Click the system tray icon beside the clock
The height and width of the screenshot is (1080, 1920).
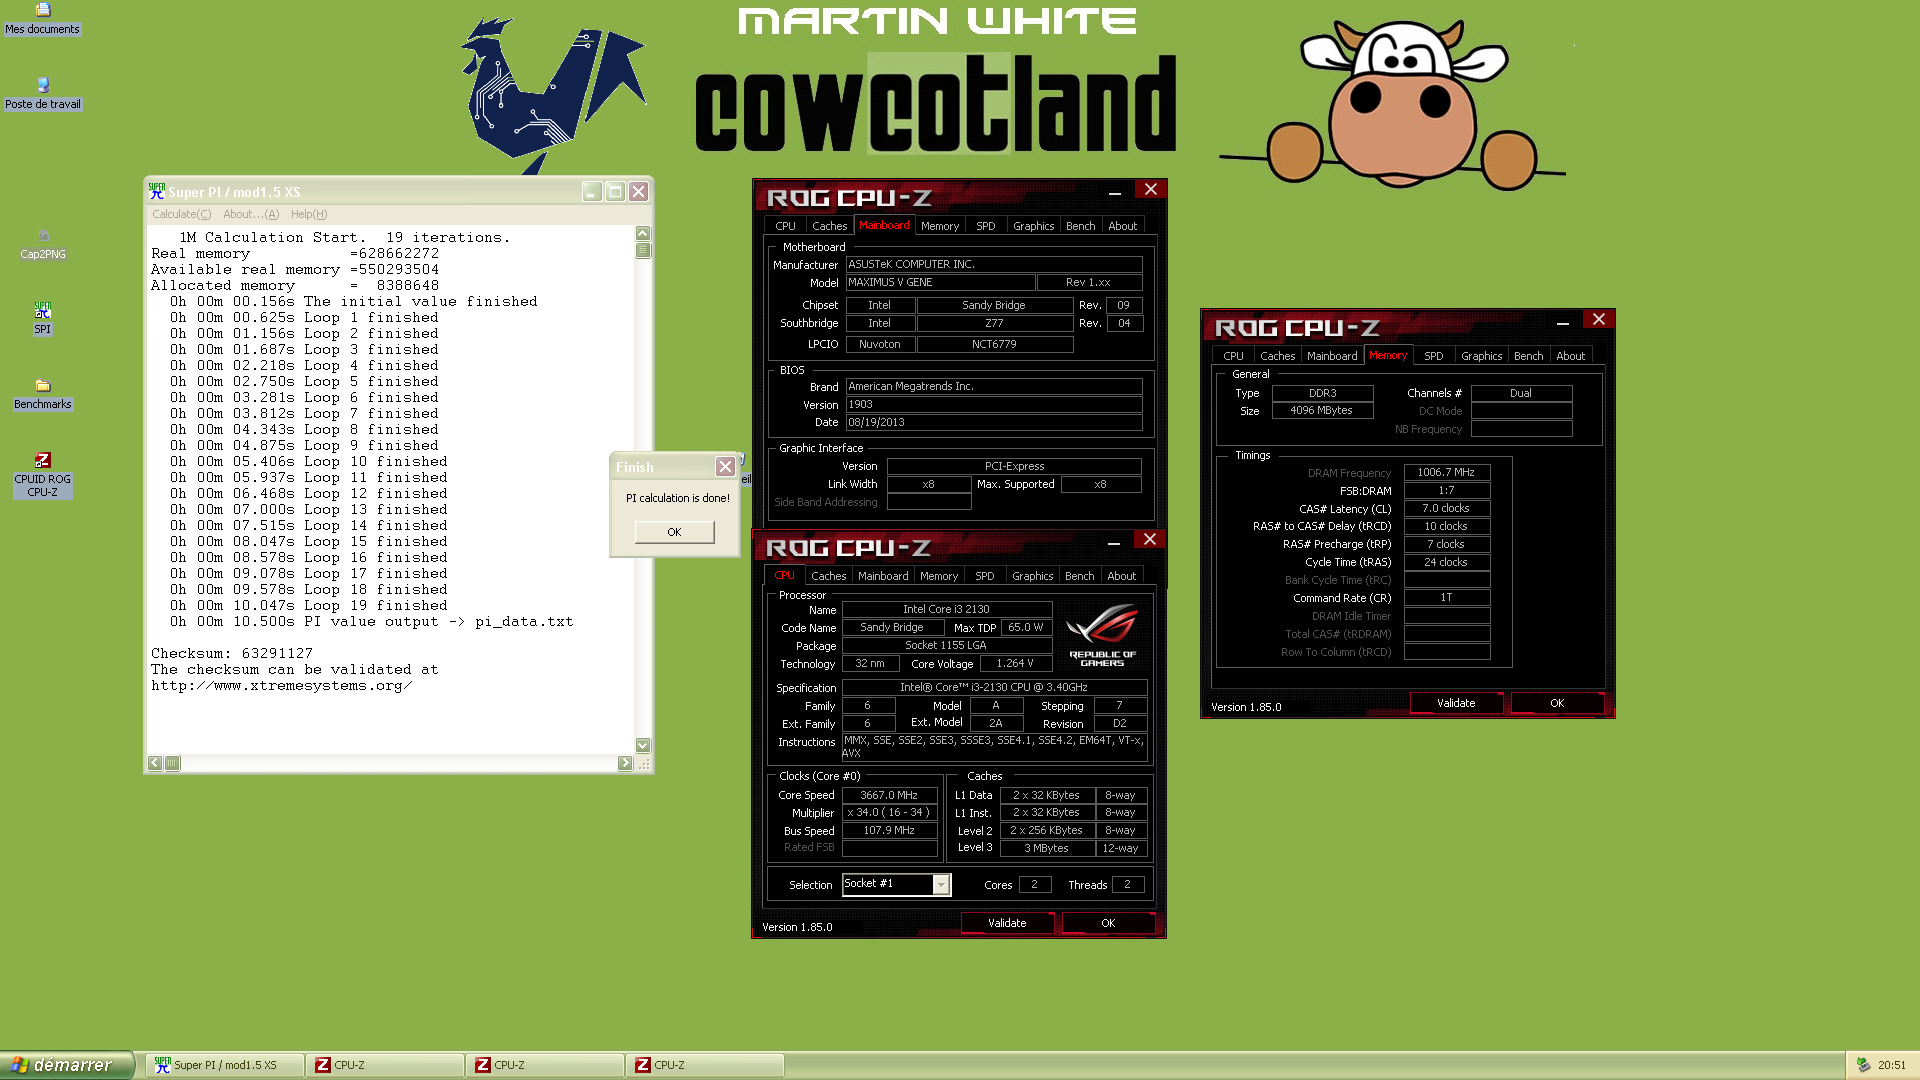pyautogui.click(x=1863, y=1065)
